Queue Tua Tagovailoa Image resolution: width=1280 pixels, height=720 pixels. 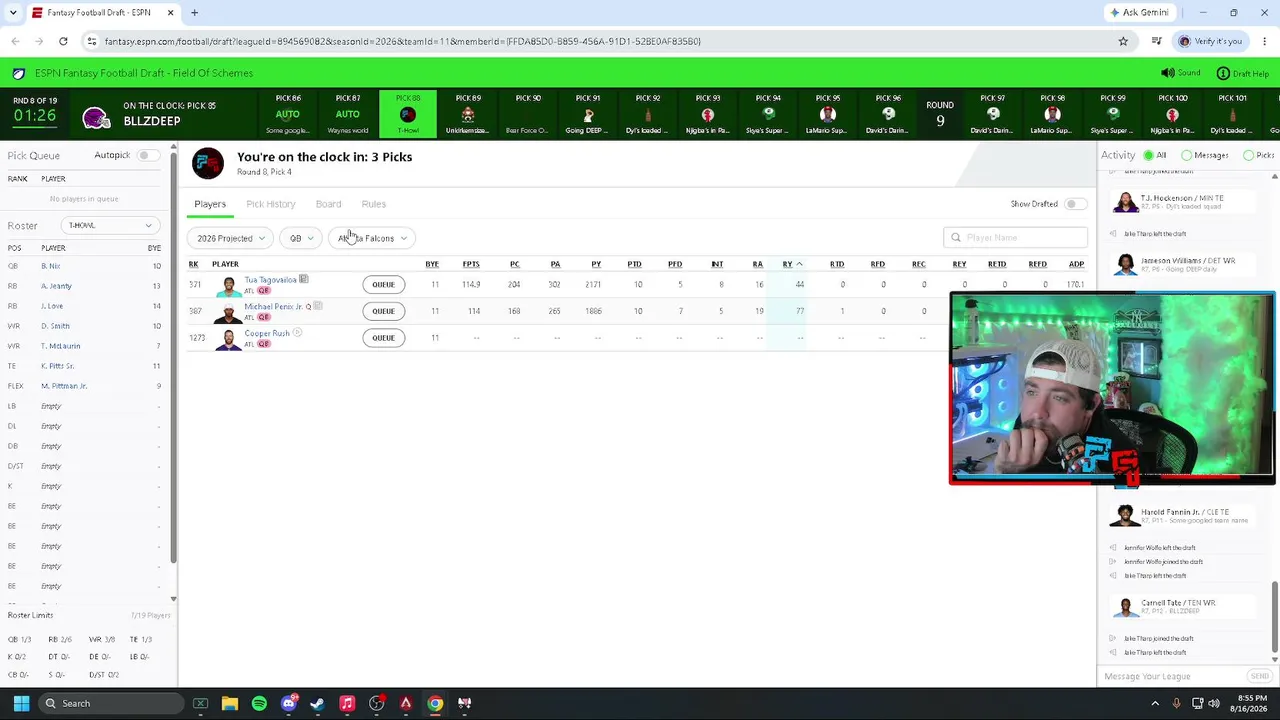click(x=383, y=284)
